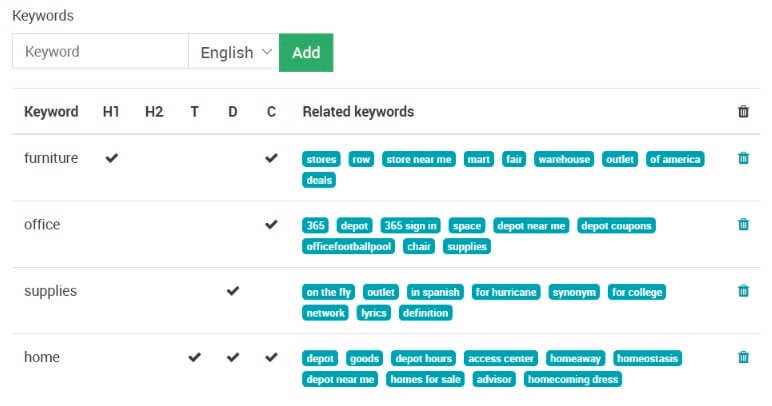Image resolution: width=772 pixels, height=406 pixels.
Task: Delete the home keyword row
Action: pyautogui.click(x=743, y=357)
